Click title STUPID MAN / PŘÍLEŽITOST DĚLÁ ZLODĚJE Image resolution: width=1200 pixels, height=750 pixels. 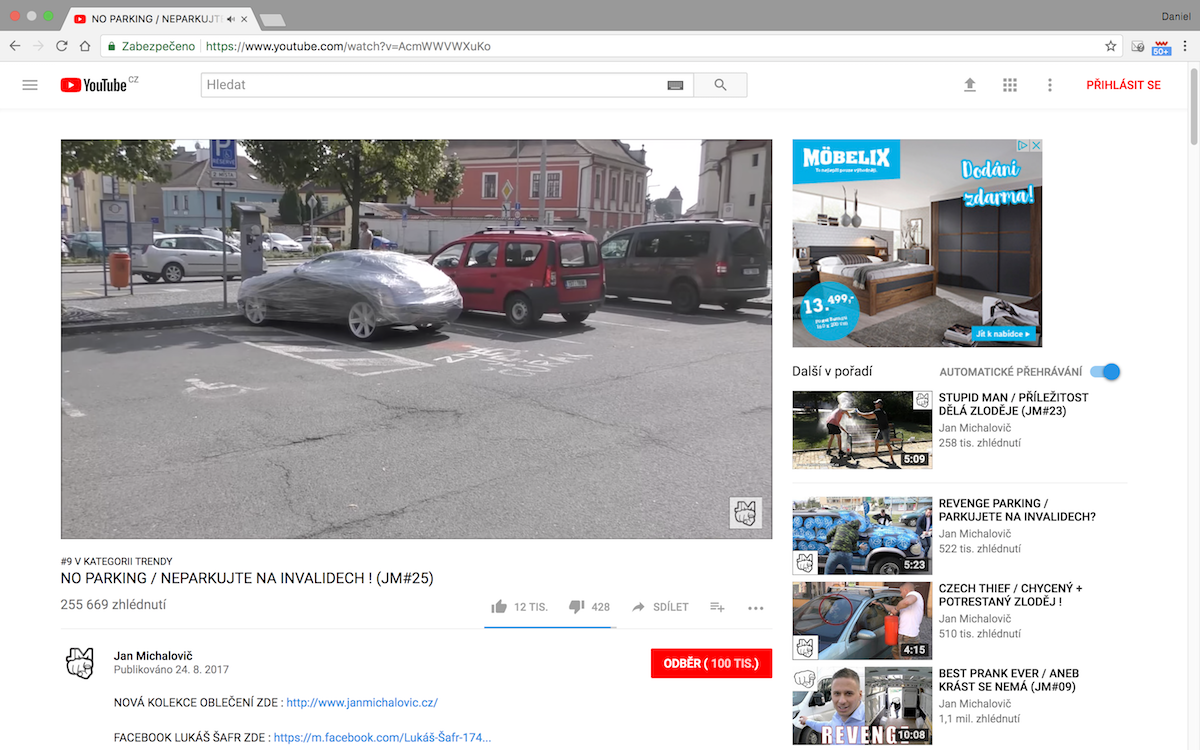pos(1014,405)
